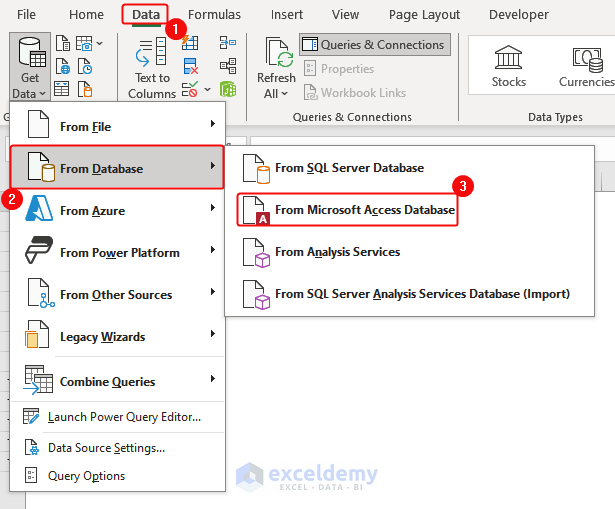Click the Remove Duplicates icon

(191, 66)
